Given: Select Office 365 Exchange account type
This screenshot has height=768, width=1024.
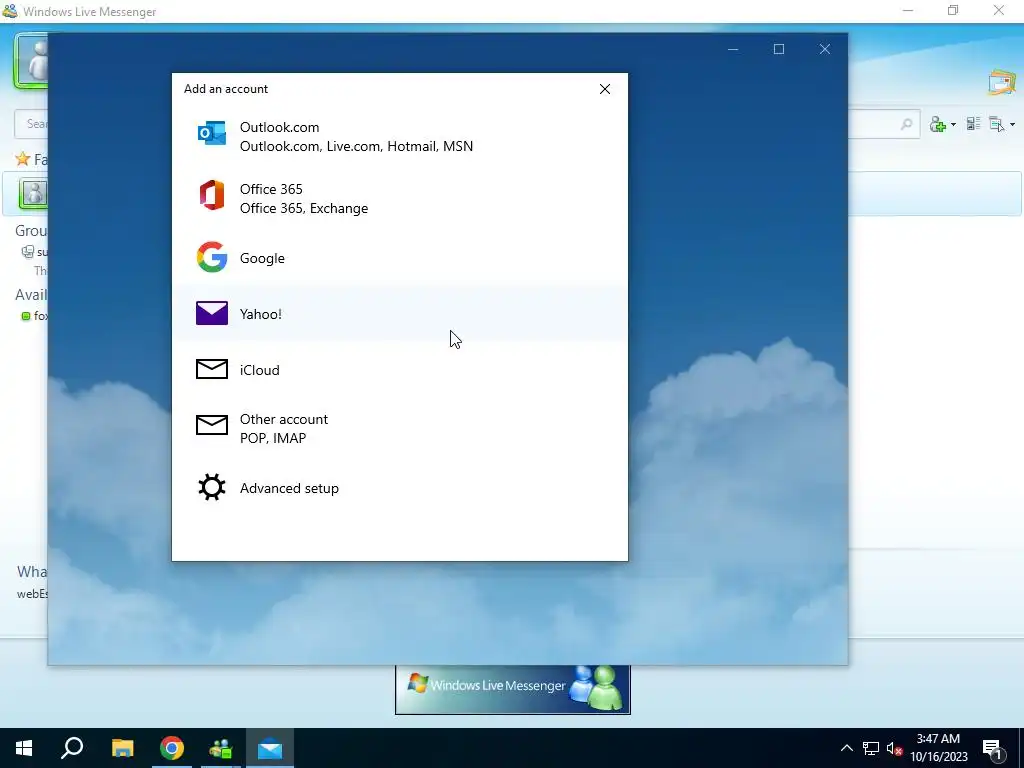Looking at the screenshot, I should (x=400, y=199).
